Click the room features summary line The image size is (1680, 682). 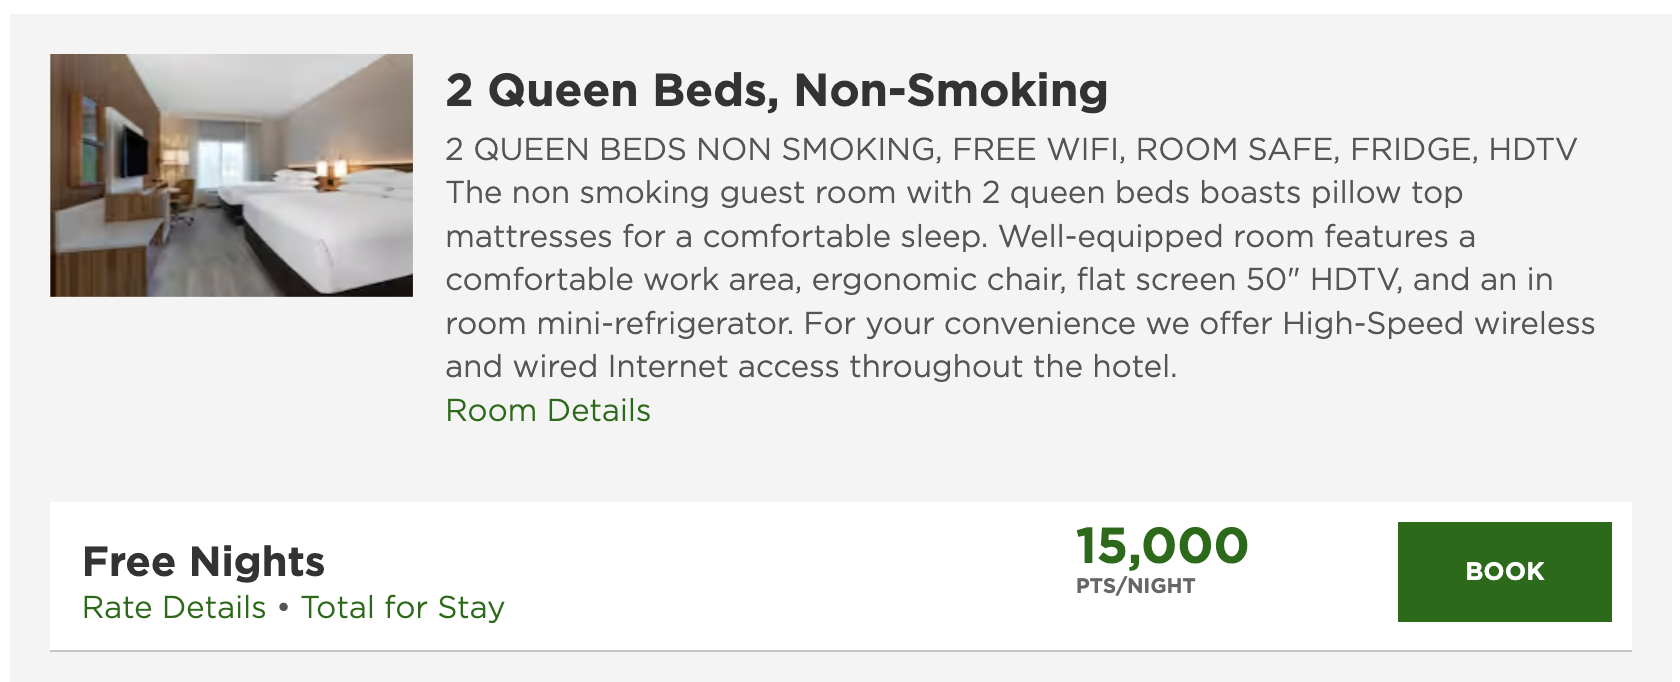click(x=1008, y=150)
